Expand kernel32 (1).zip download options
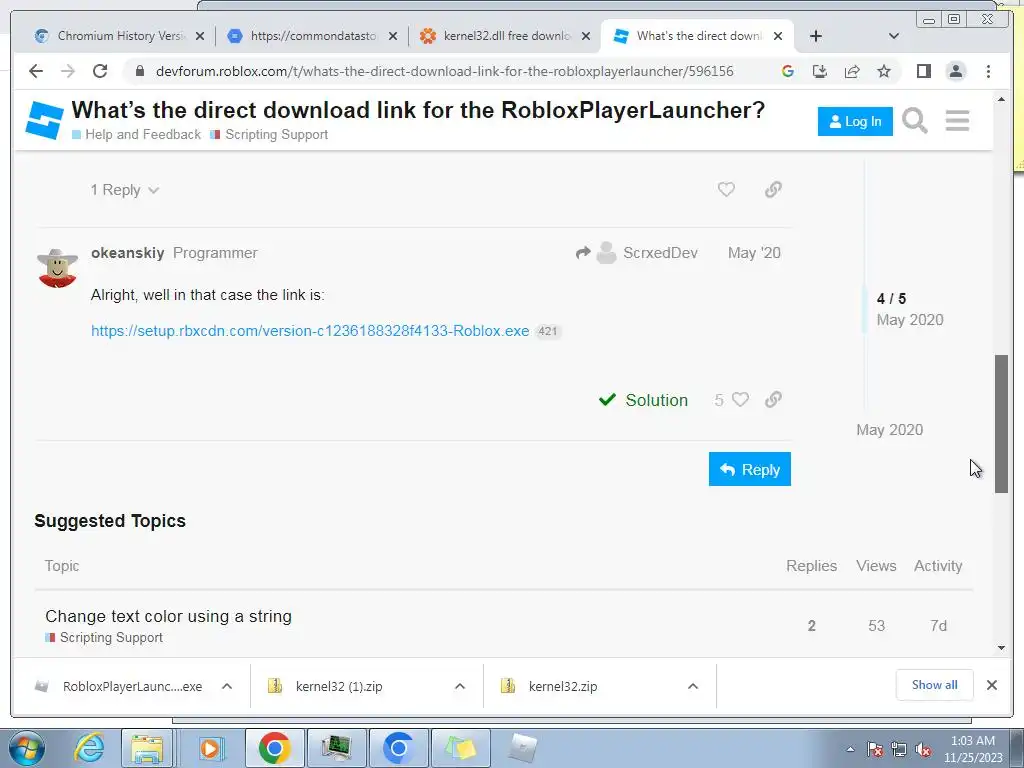Viewport: 1024px width, 768px height. pos(460,686)
